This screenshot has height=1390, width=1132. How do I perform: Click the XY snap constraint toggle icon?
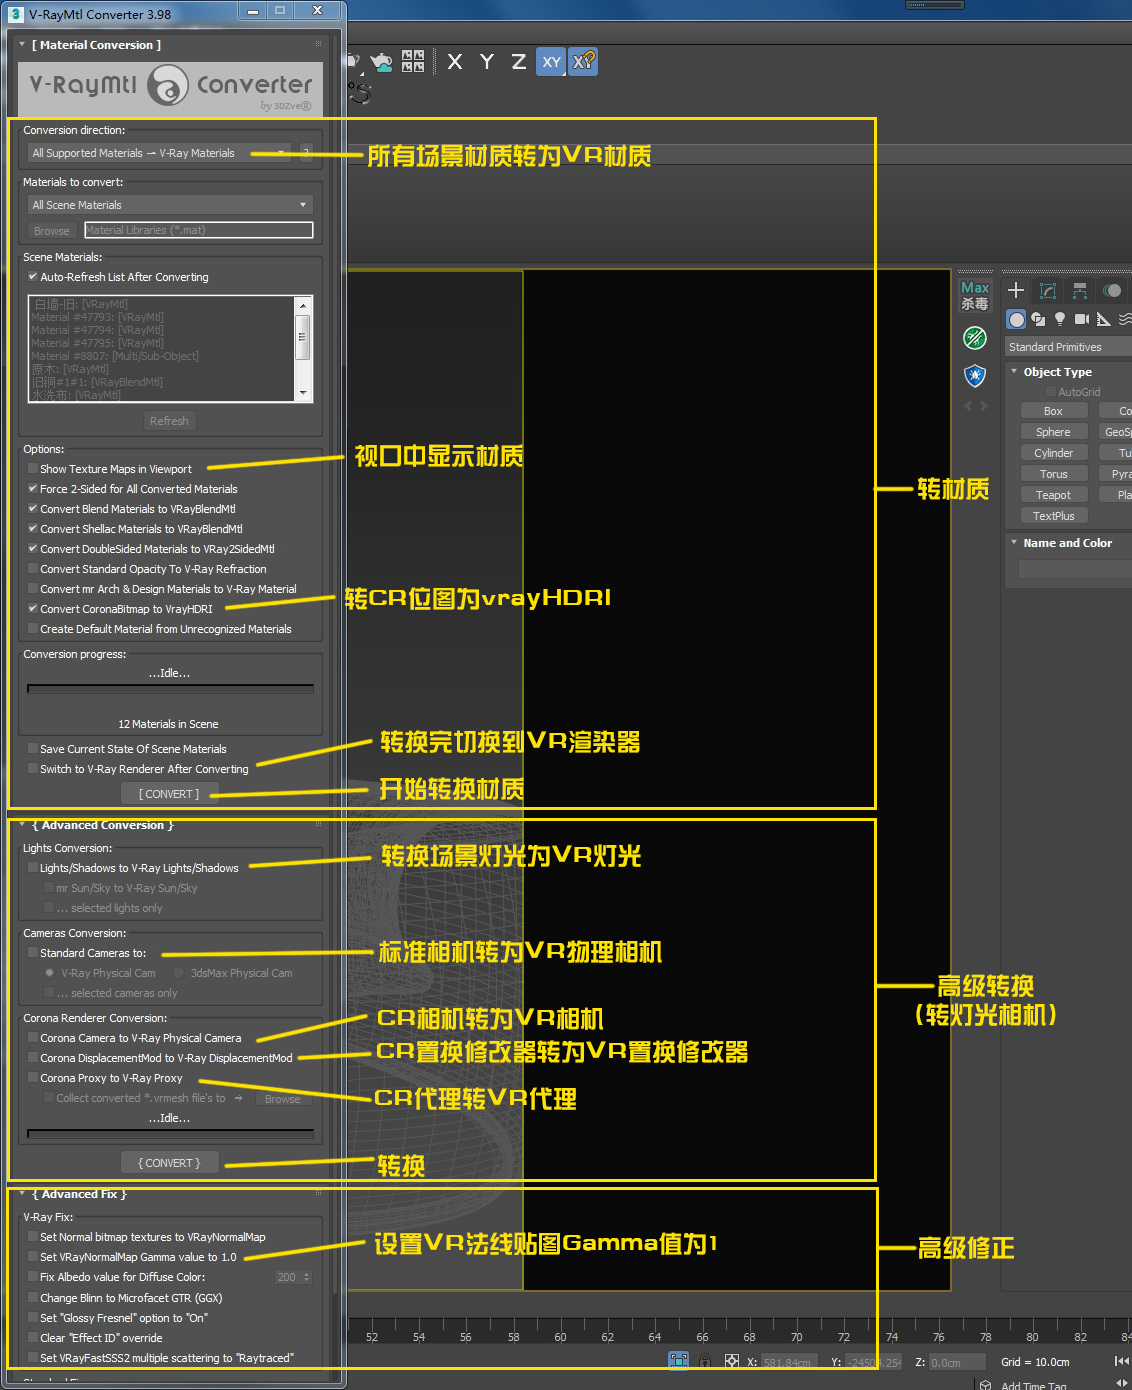(x=584, y=62)
